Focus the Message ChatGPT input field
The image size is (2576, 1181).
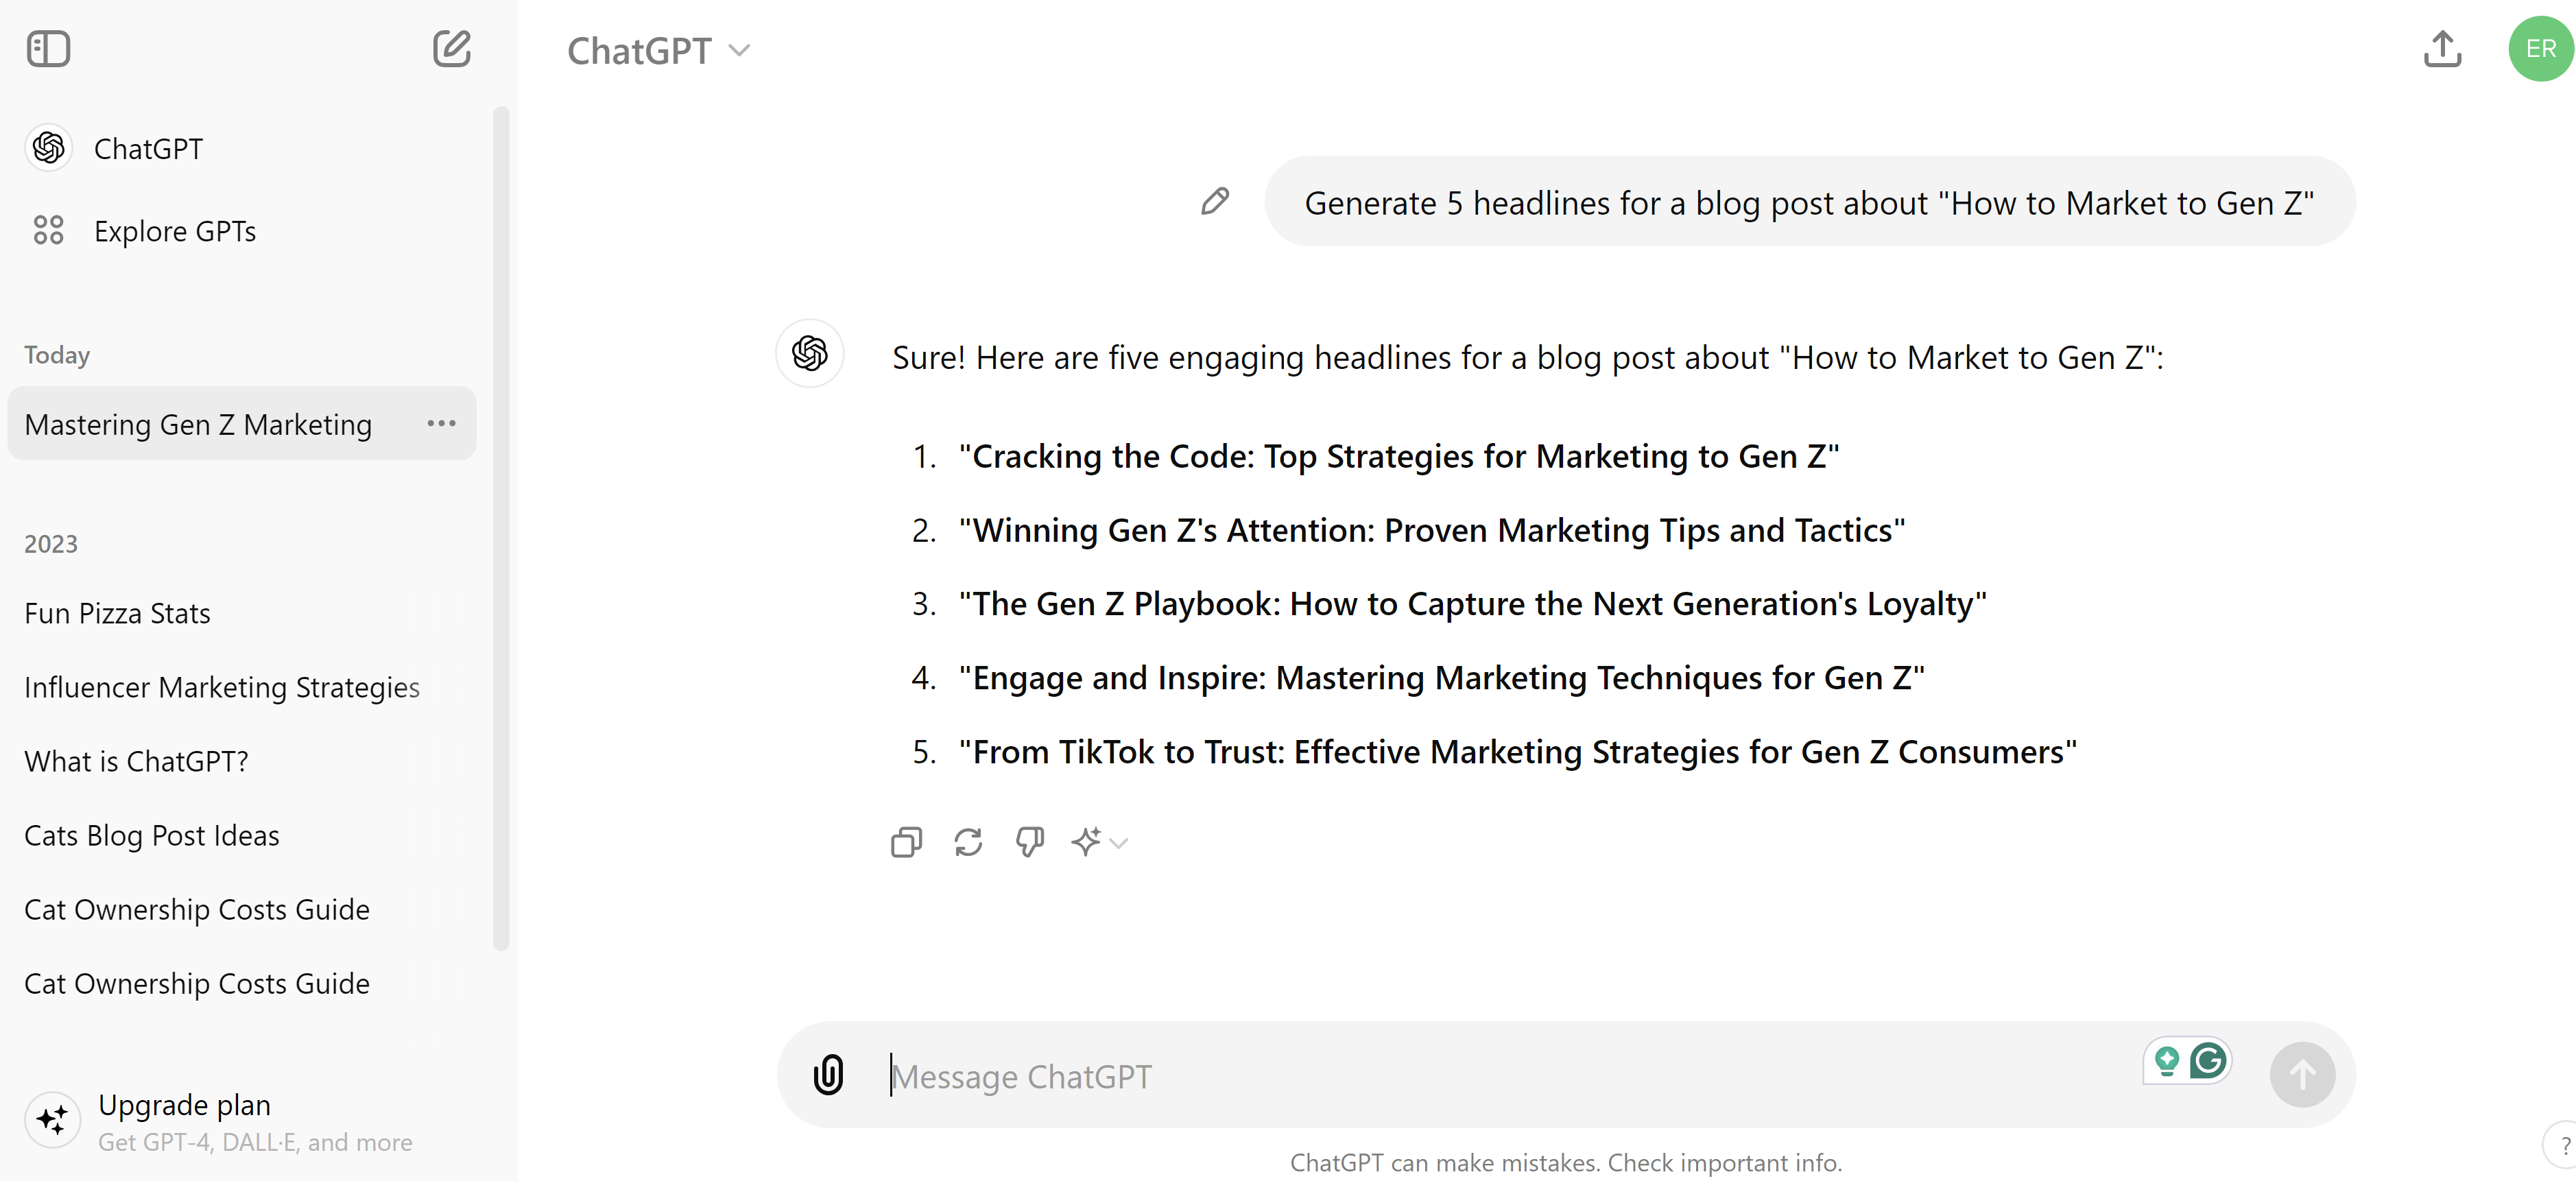(1500, 1076)
